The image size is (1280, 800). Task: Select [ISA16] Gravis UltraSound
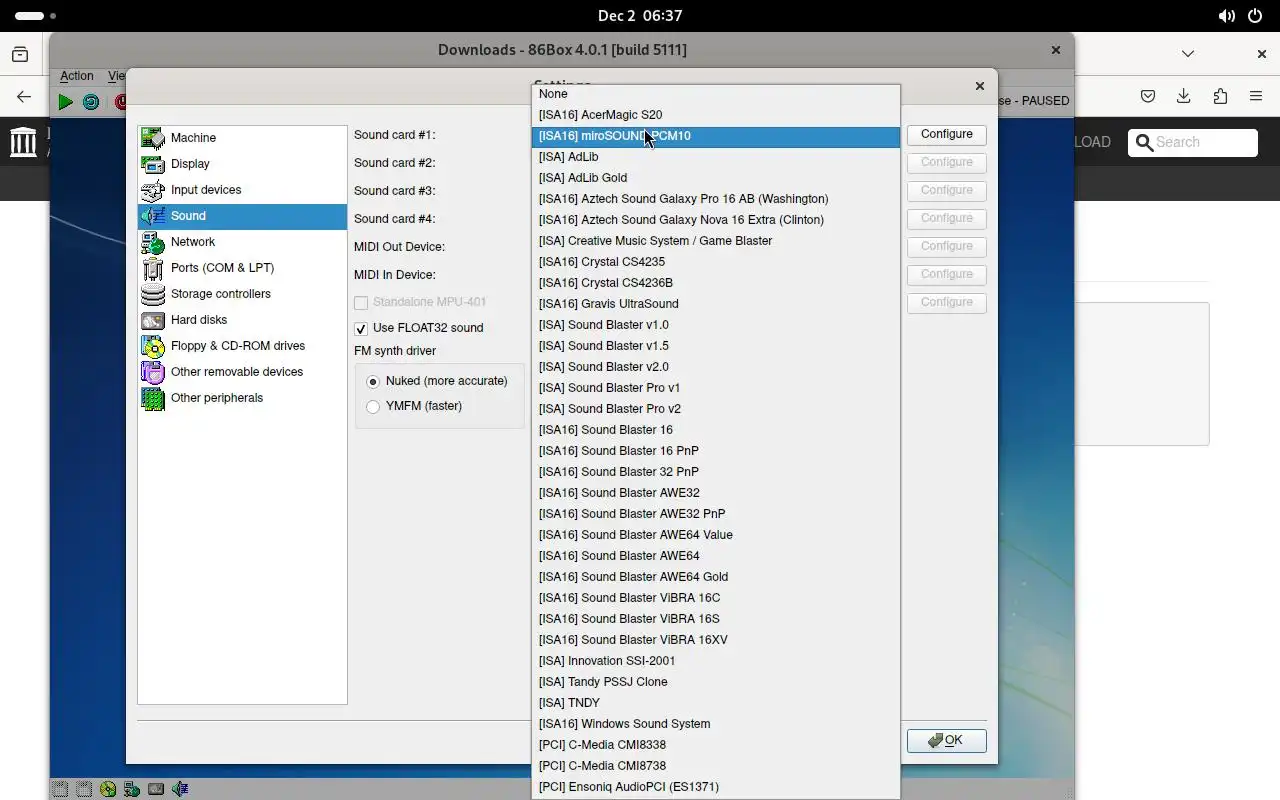pos(716,304)
